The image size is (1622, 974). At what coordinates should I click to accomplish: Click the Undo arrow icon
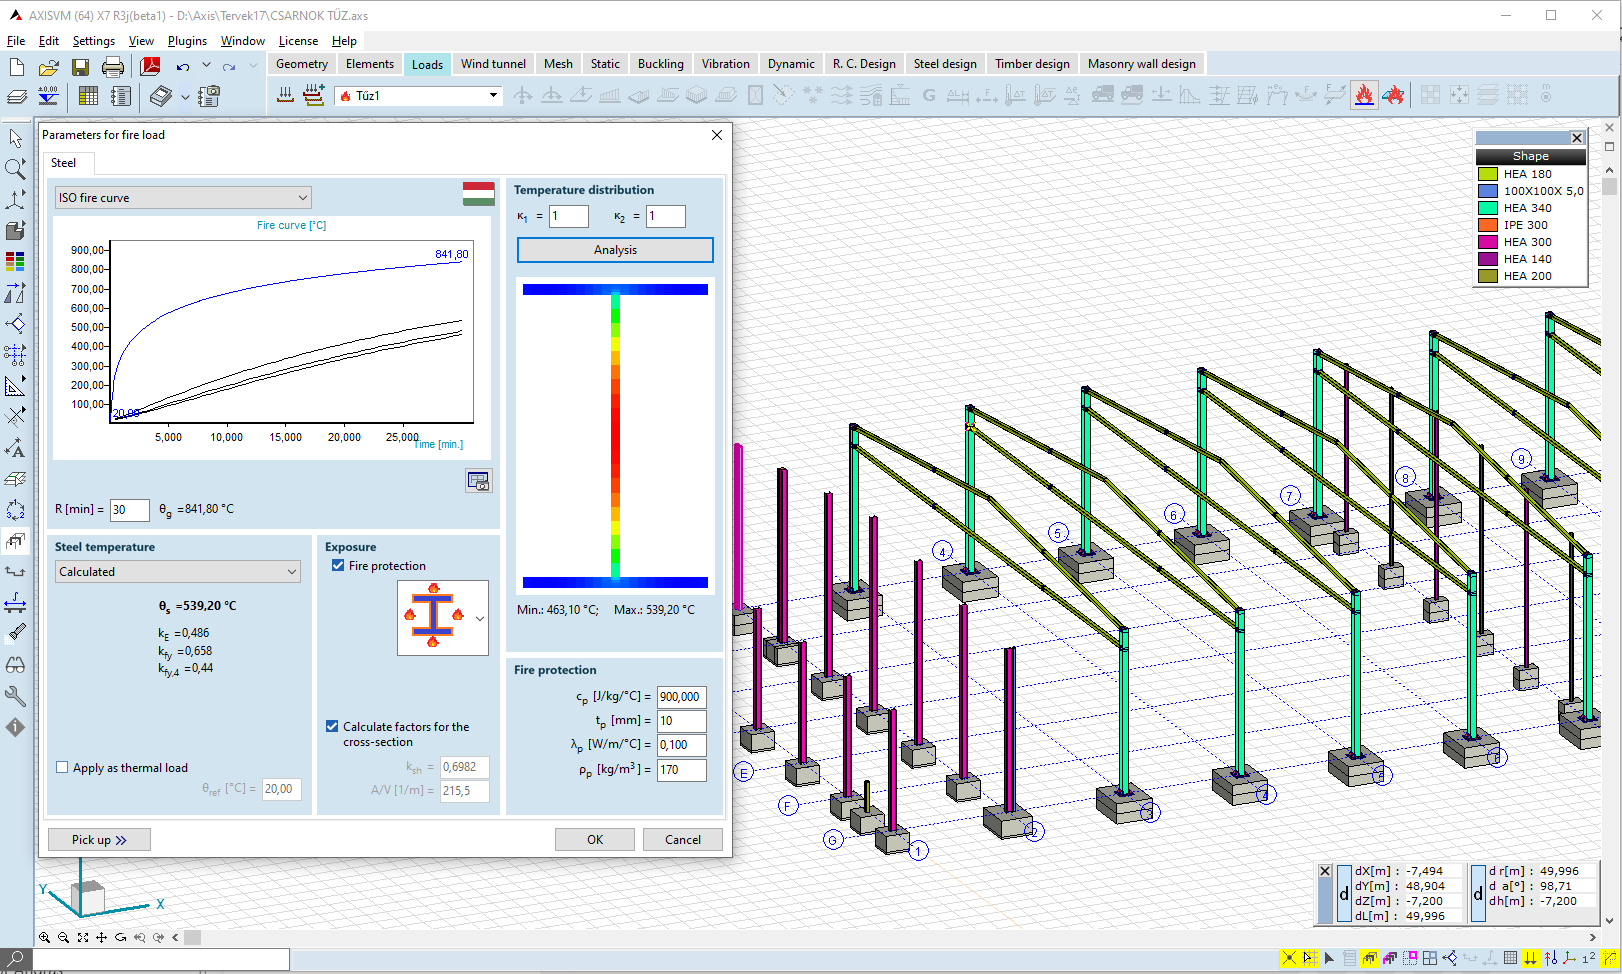pos(182,67)
